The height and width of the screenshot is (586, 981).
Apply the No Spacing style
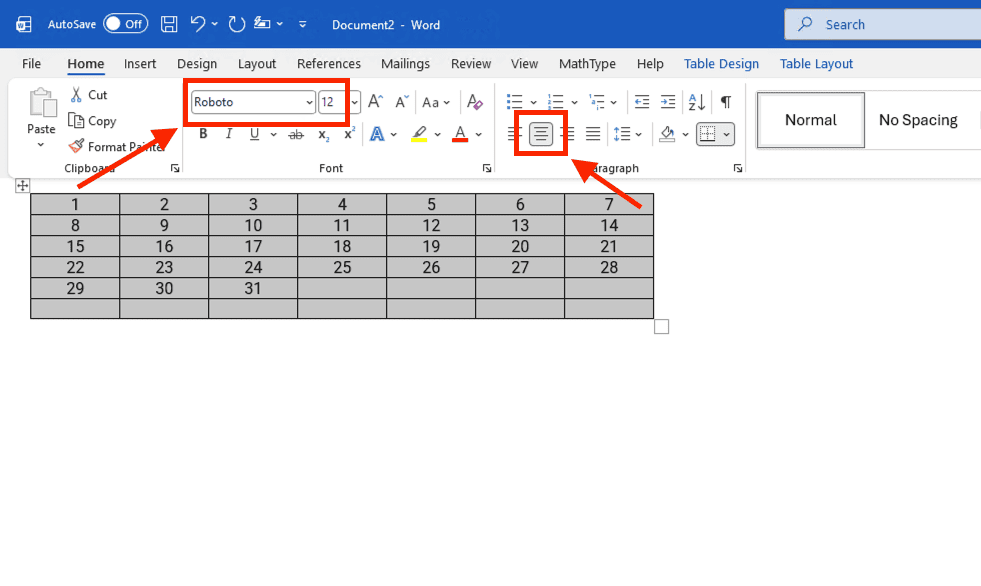point(918,120)
